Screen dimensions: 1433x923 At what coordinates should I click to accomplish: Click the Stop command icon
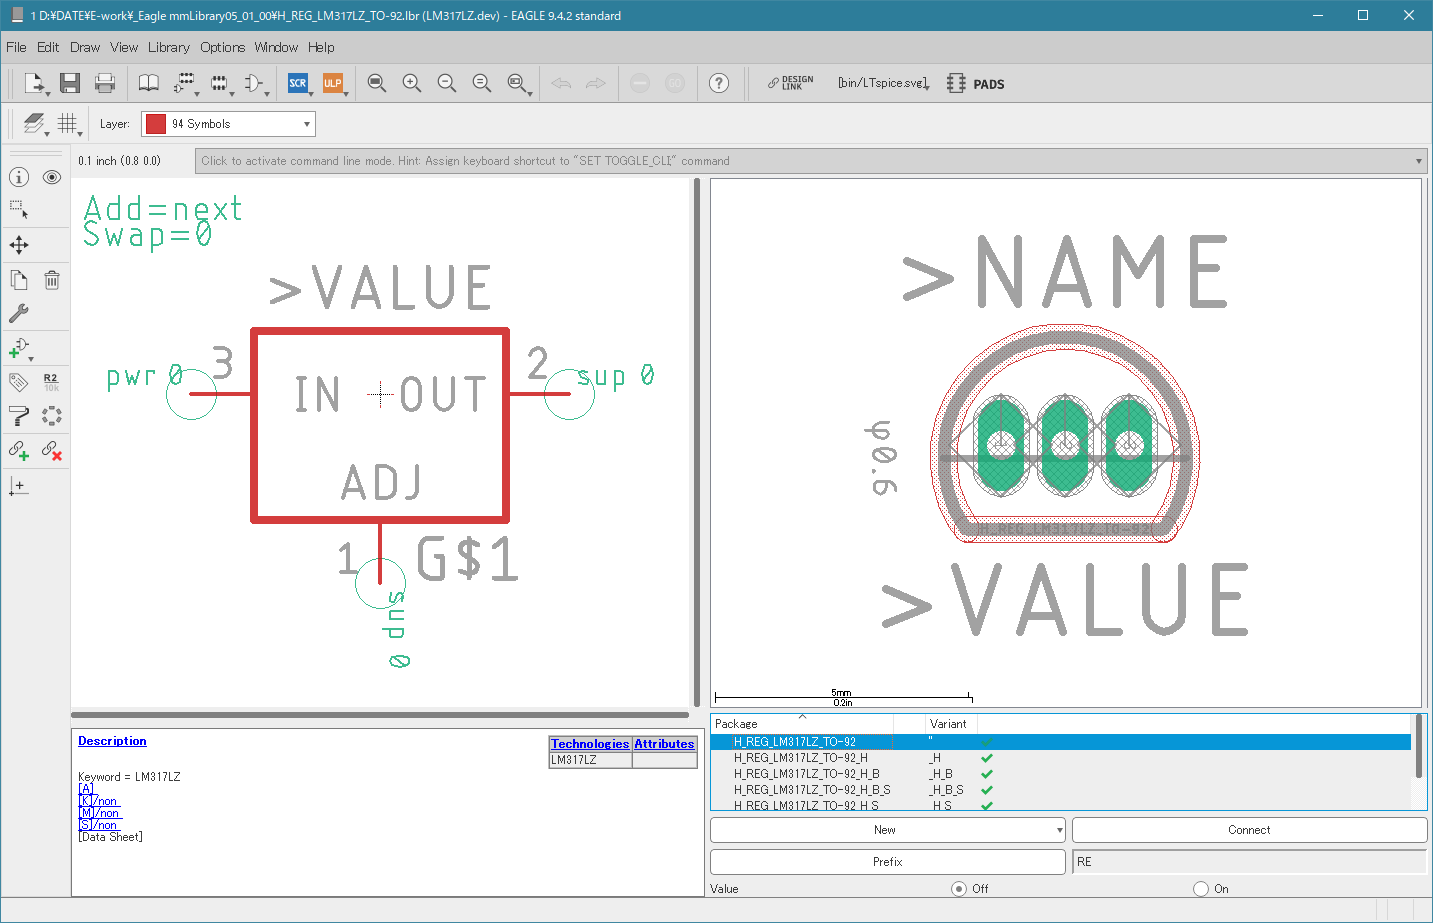tap(640, 83)
